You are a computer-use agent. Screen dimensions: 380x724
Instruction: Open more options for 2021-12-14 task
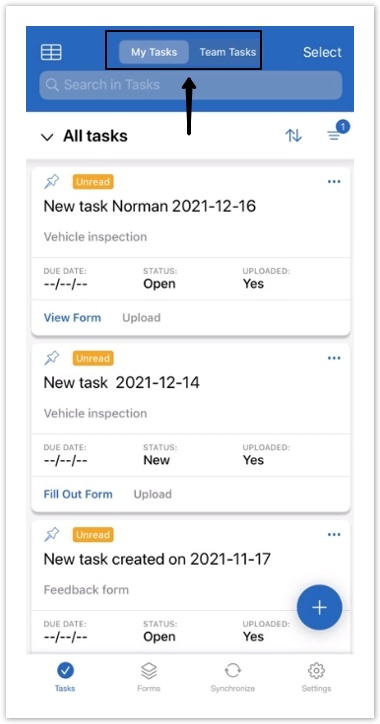tap(334, 358)
